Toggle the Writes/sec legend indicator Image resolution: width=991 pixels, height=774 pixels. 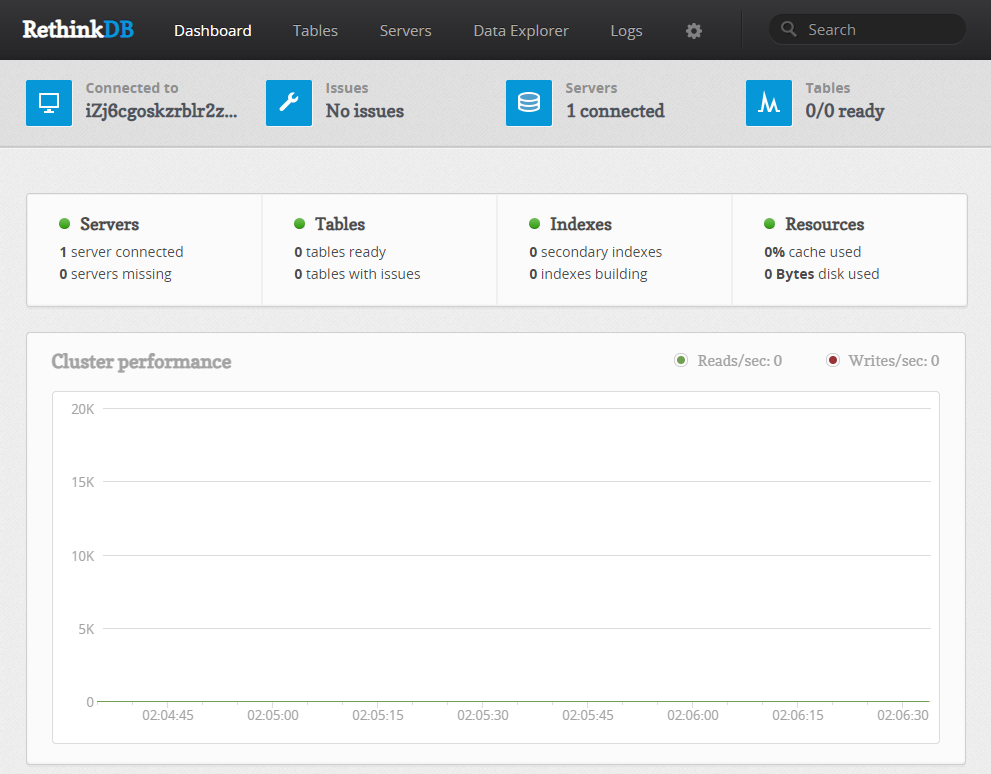[x=833, y=361]
